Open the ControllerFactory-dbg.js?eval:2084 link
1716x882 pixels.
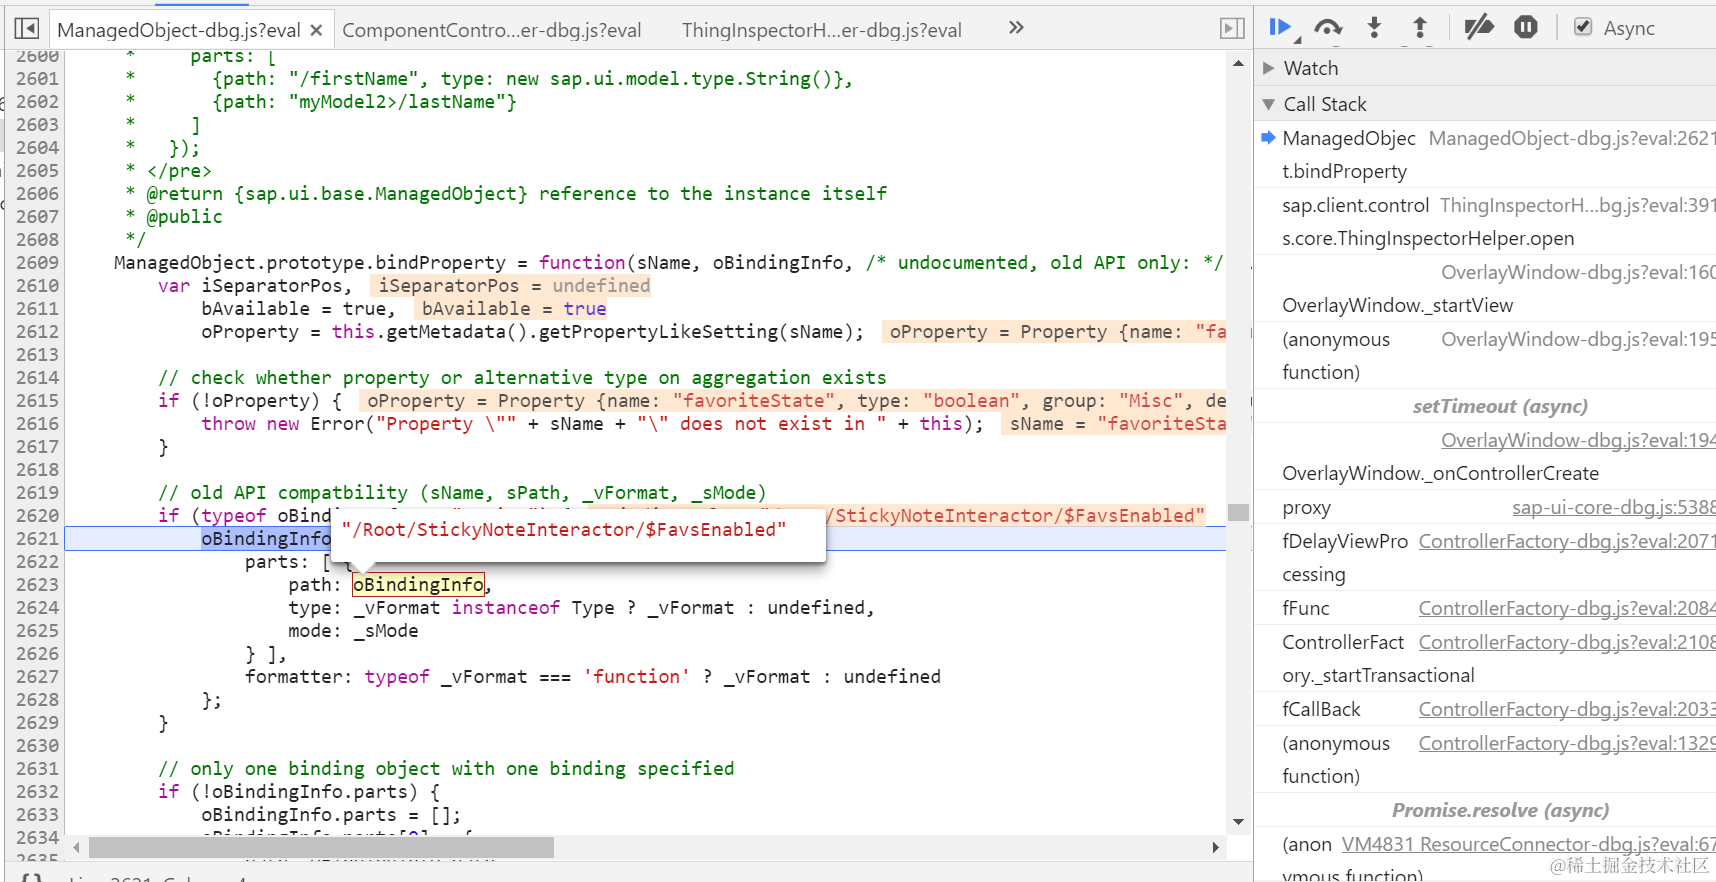pyautogui.click(x=1567, y=608)
